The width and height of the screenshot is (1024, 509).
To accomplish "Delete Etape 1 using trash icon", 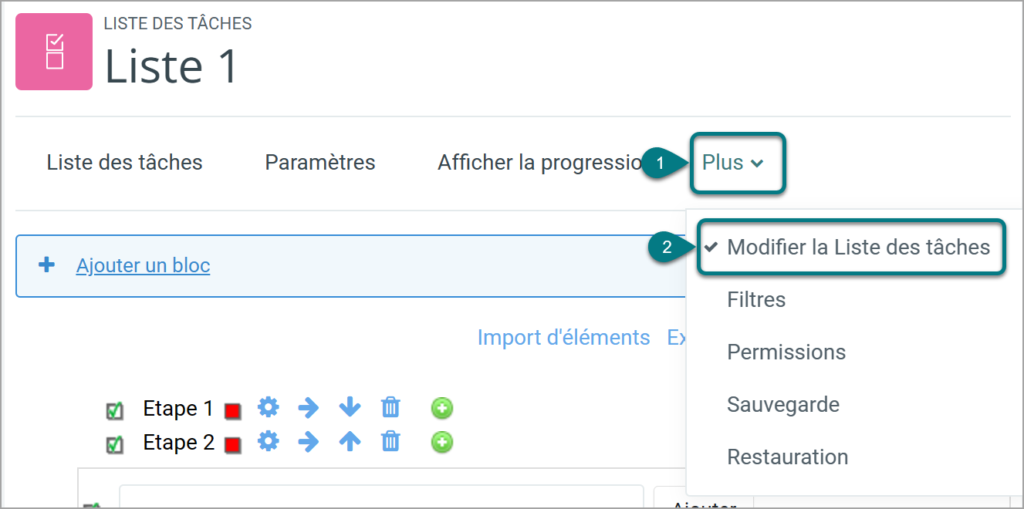I will click(390, 408).
